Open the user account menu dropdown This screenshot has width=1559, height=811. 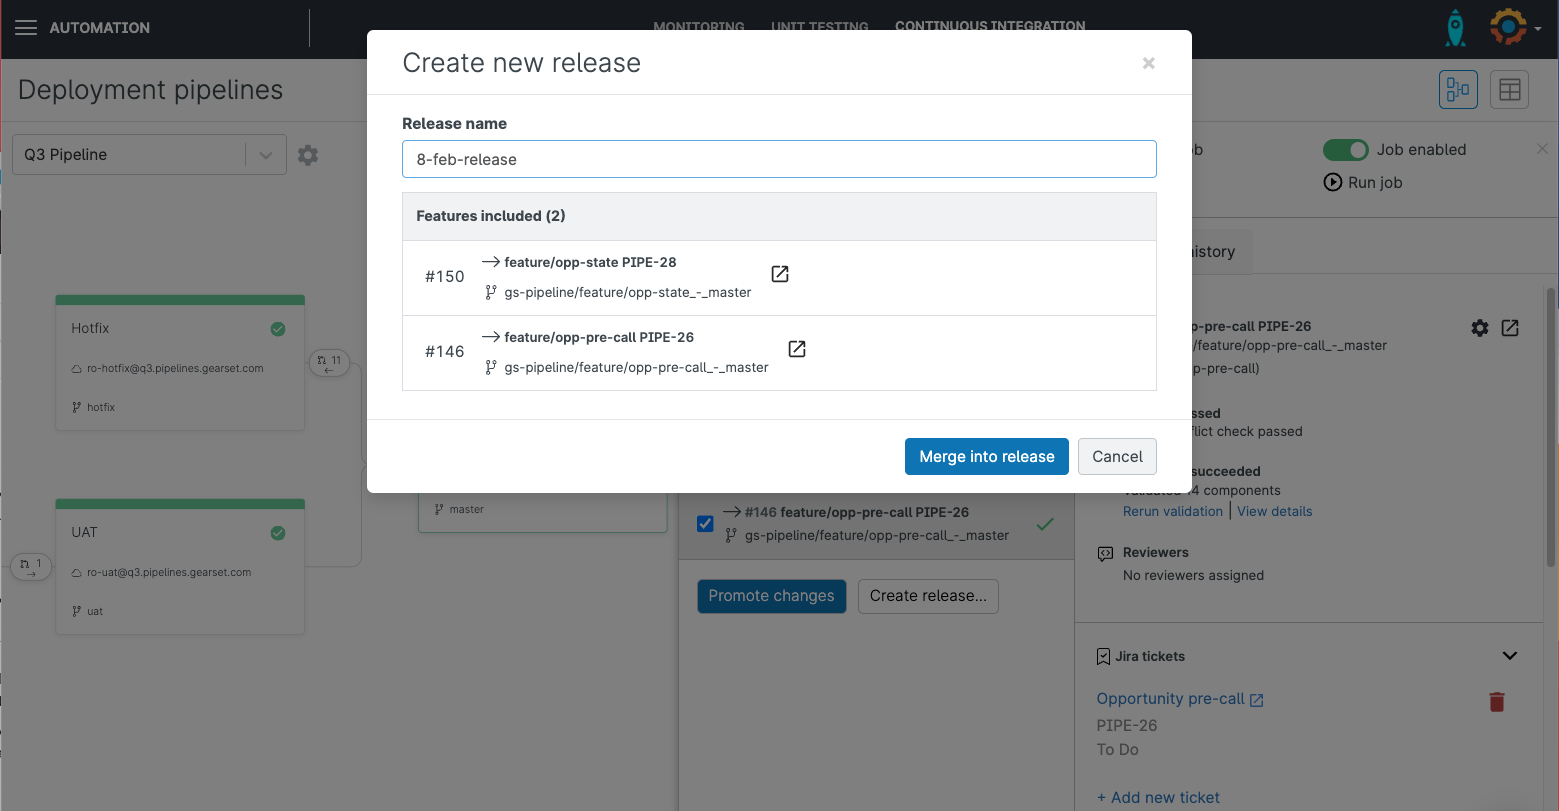tap(1514, 28)
